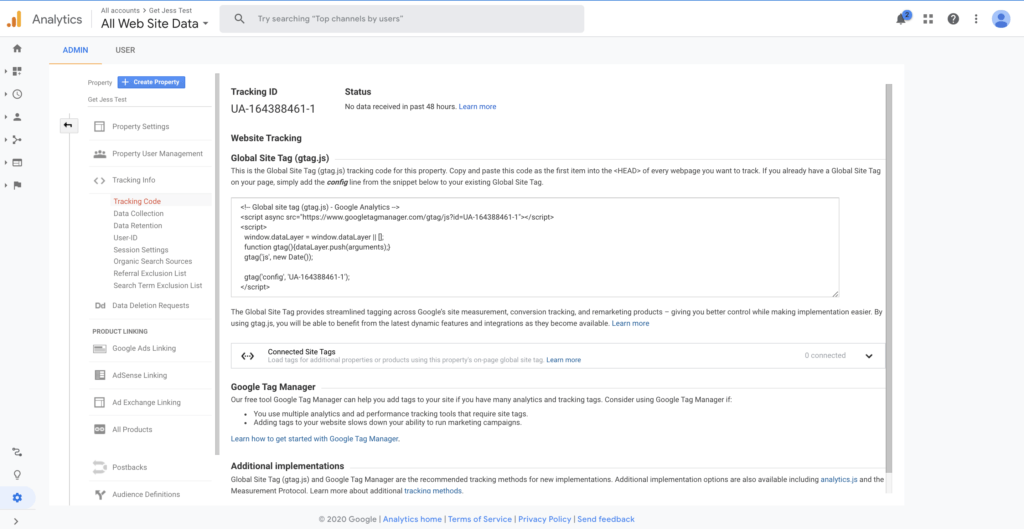The height and width of the screenshot is (529, 1024).
Task: Open the help question mark icon
Action: [953, 19]
